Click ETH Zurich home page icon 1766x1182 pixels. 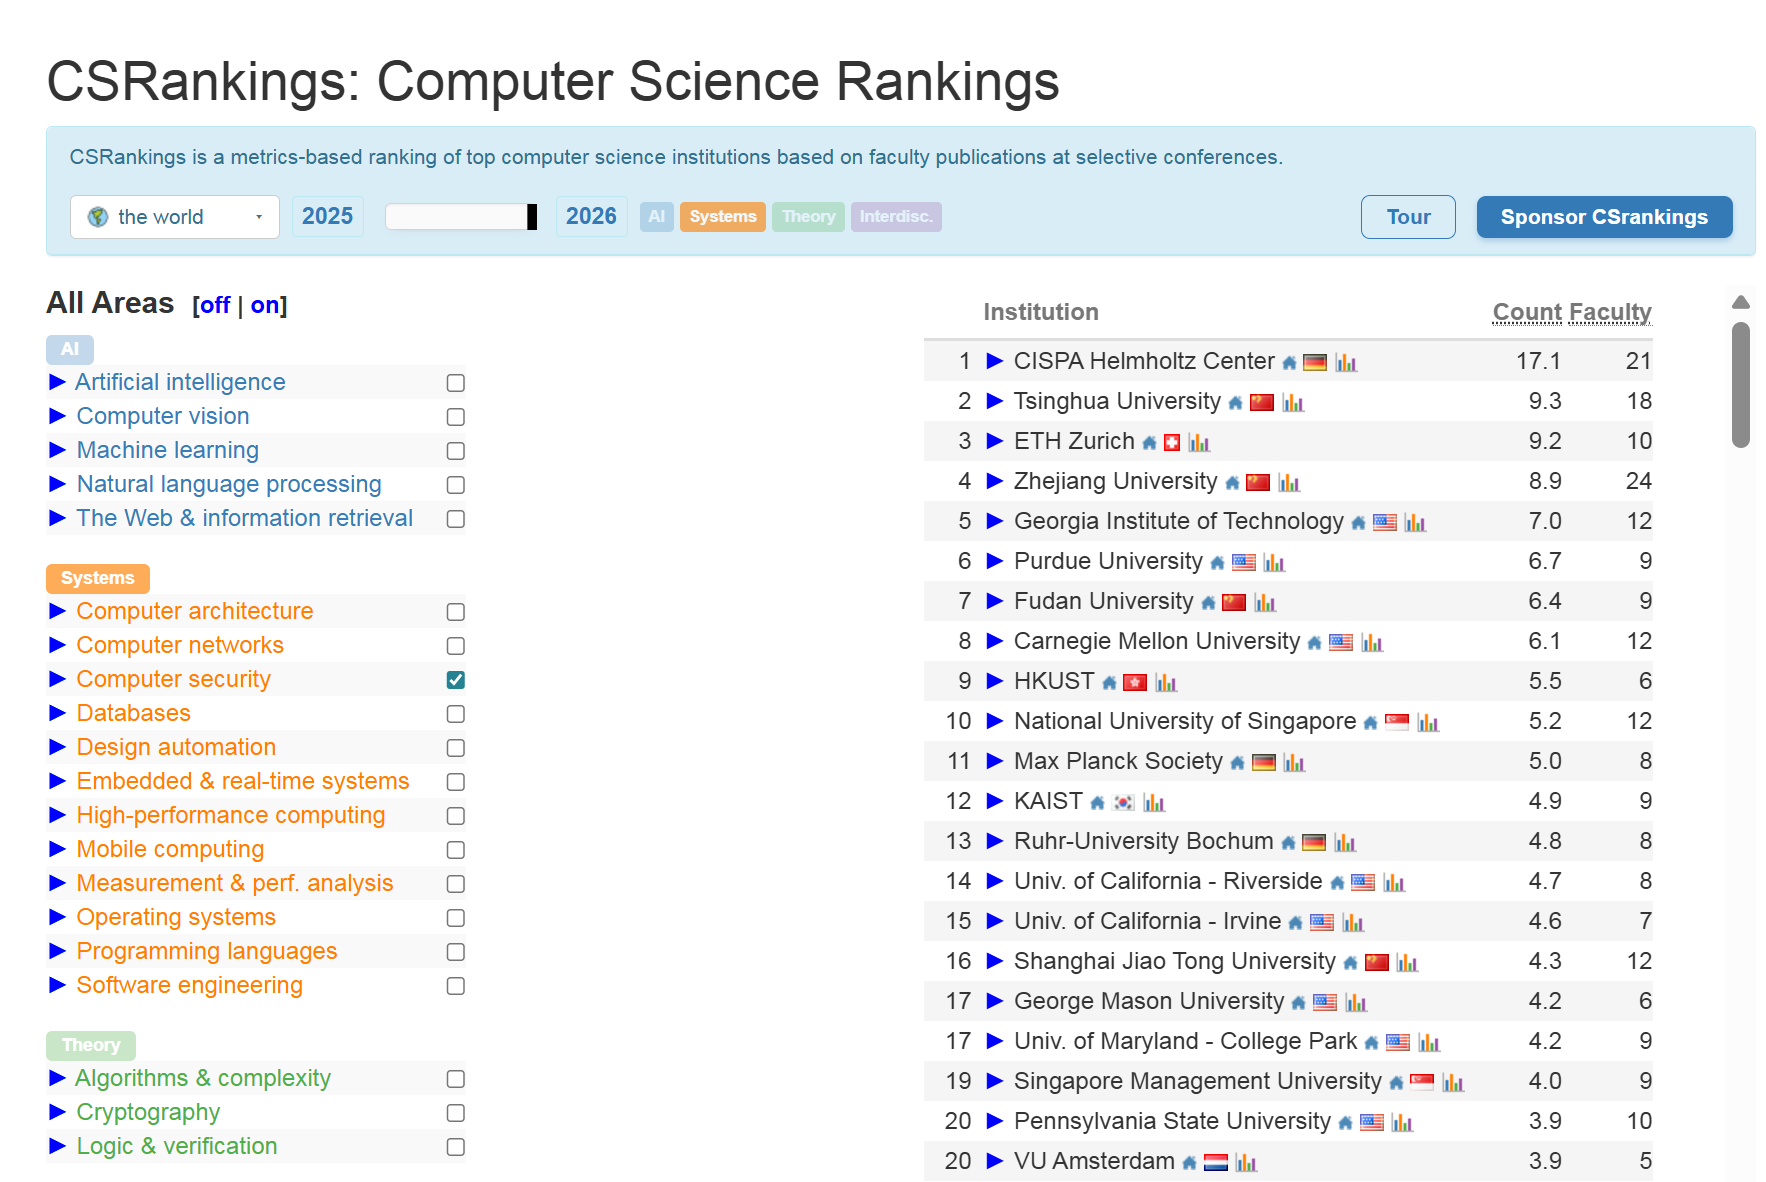tap(1149, 443)
